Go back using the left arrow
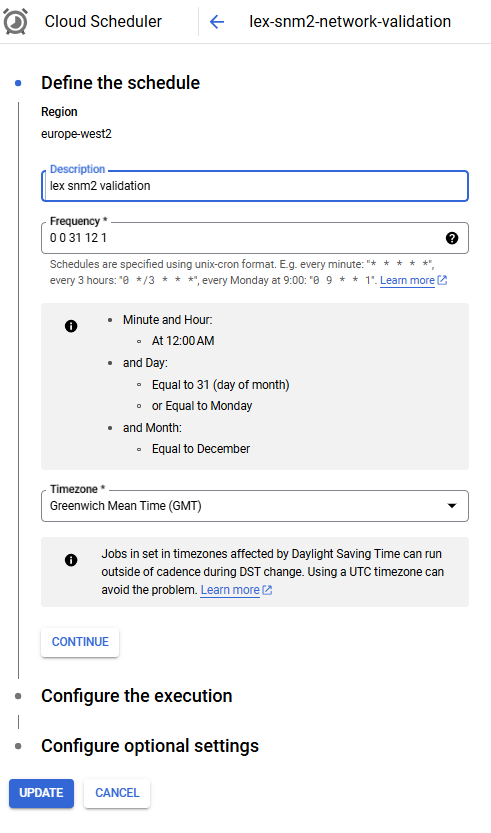 pyautogui.click(x=217, y=22)
